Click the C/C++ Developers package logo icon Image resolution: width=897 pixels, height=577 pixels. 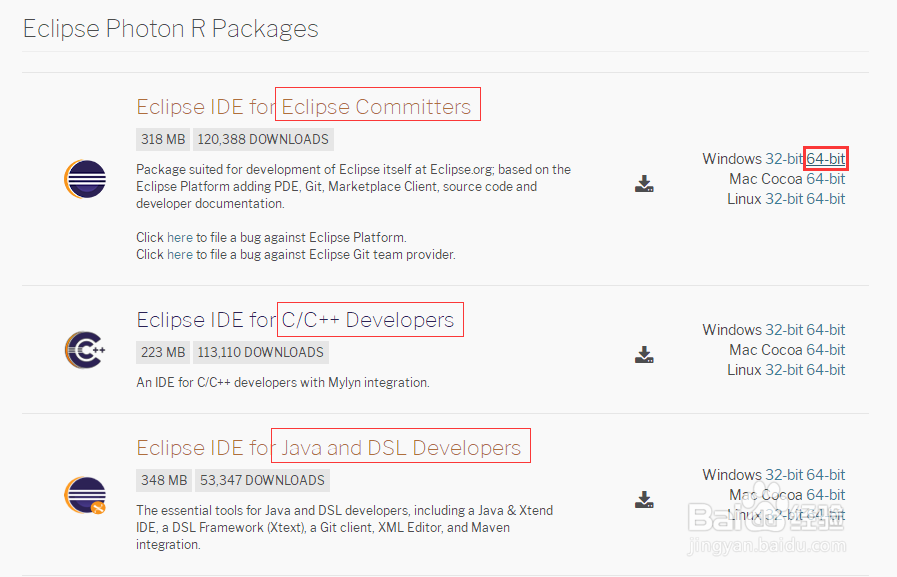(85, 350)
